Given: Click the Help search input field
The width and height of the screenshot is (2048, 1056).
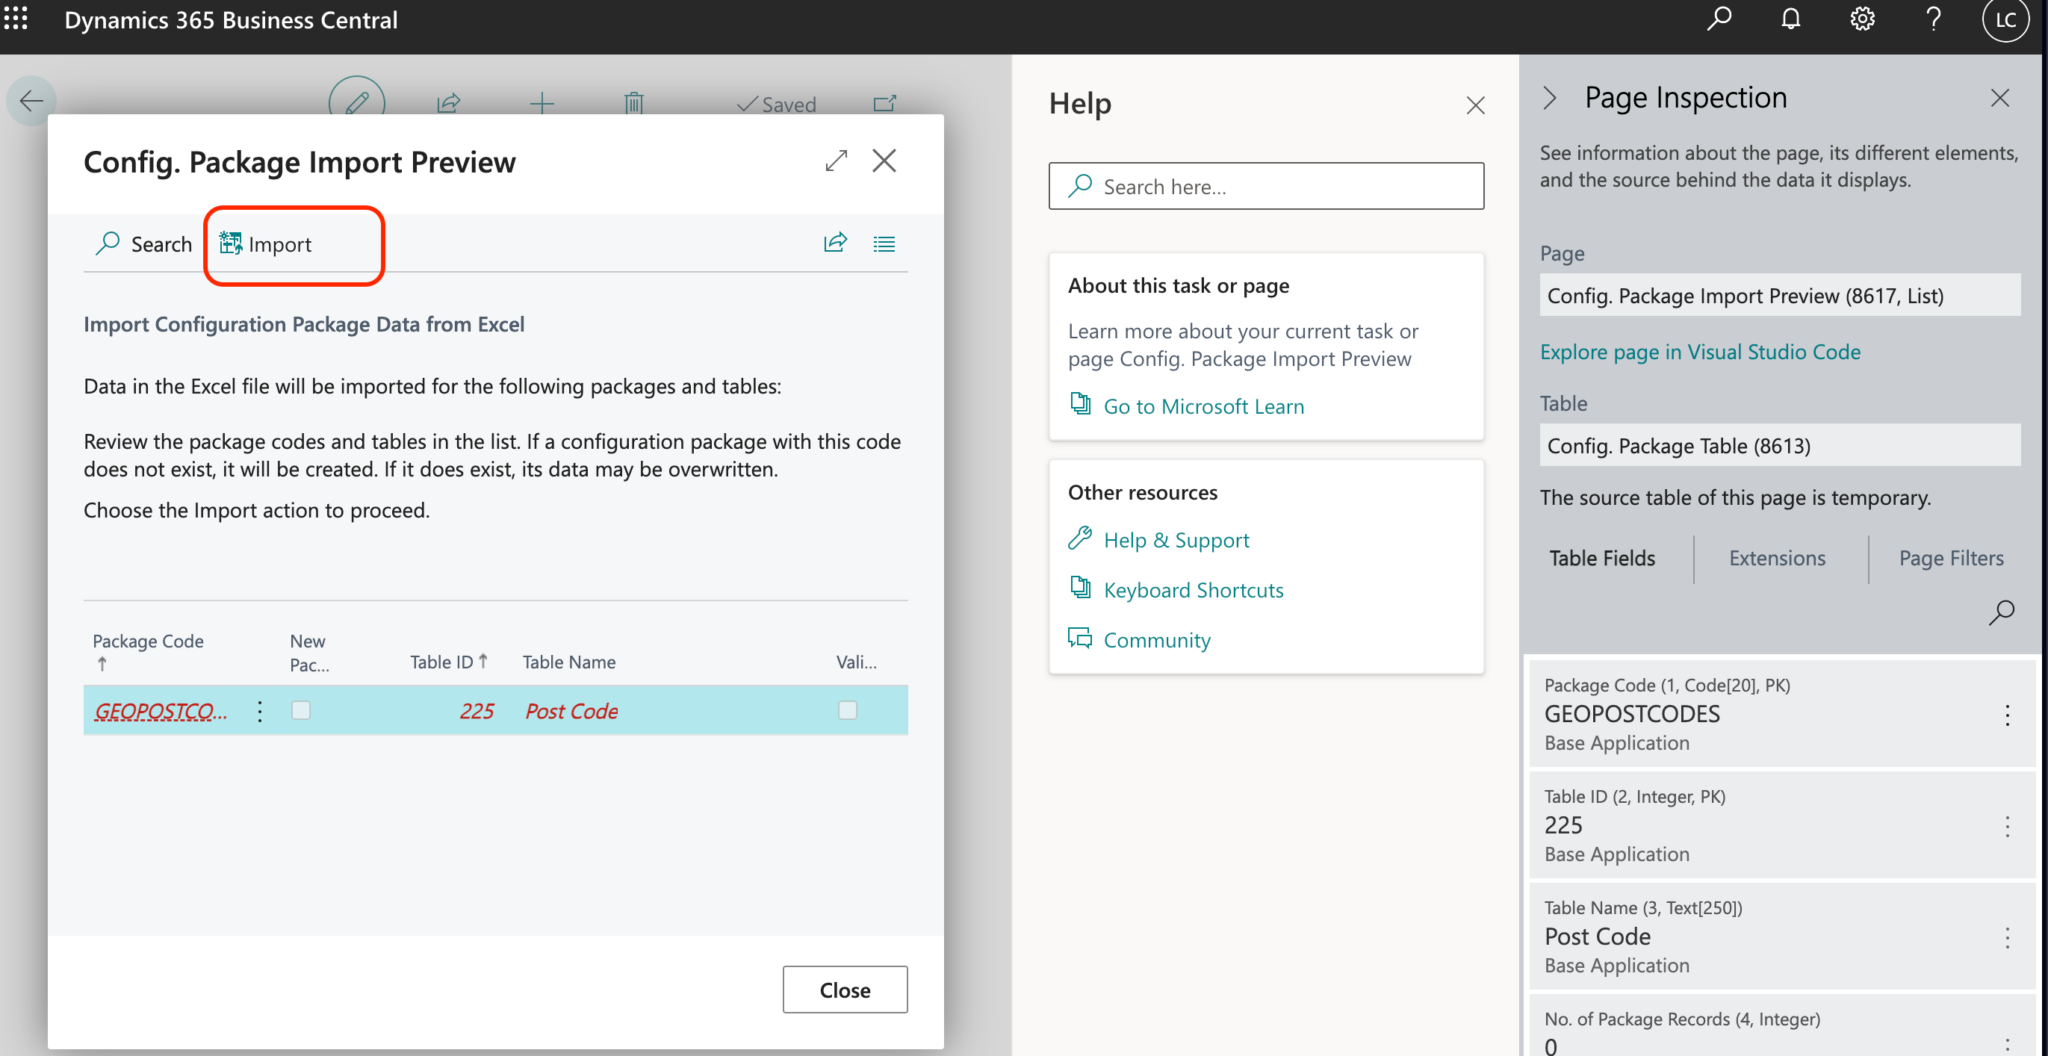Looking at the screenshot, I should click(1266, 186).
